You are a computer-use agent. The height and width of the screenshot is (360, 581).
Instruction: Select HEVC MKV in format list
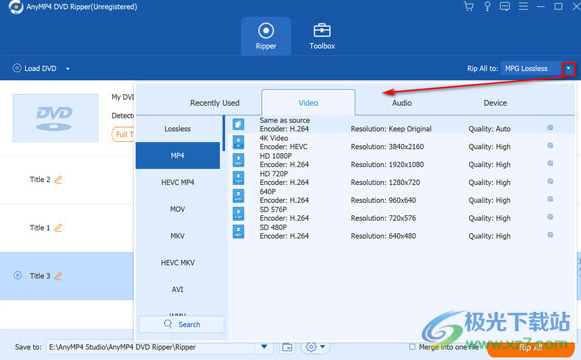click(177, 263)
